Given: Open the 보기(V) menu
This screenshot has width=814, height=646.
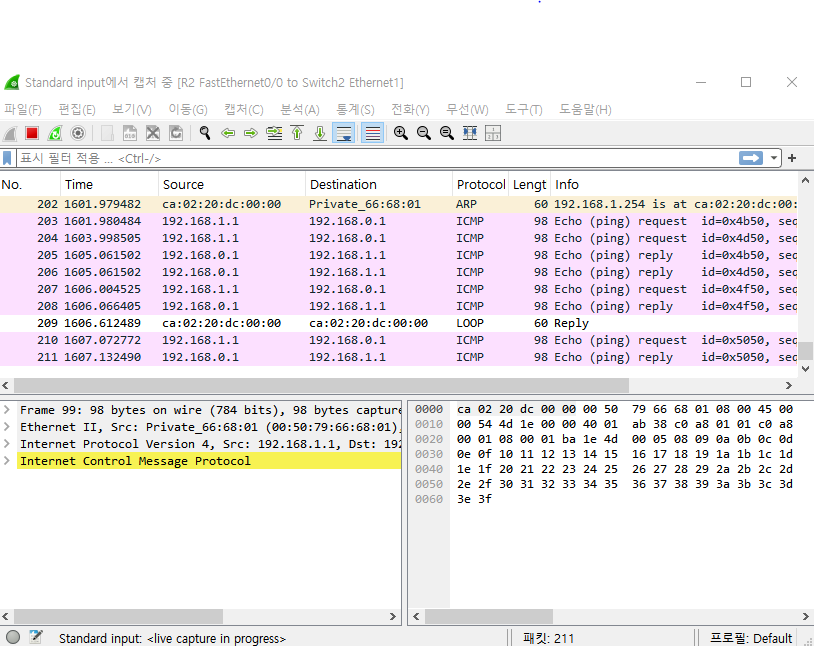Looking at the screenshot, I should pos(132,110).
